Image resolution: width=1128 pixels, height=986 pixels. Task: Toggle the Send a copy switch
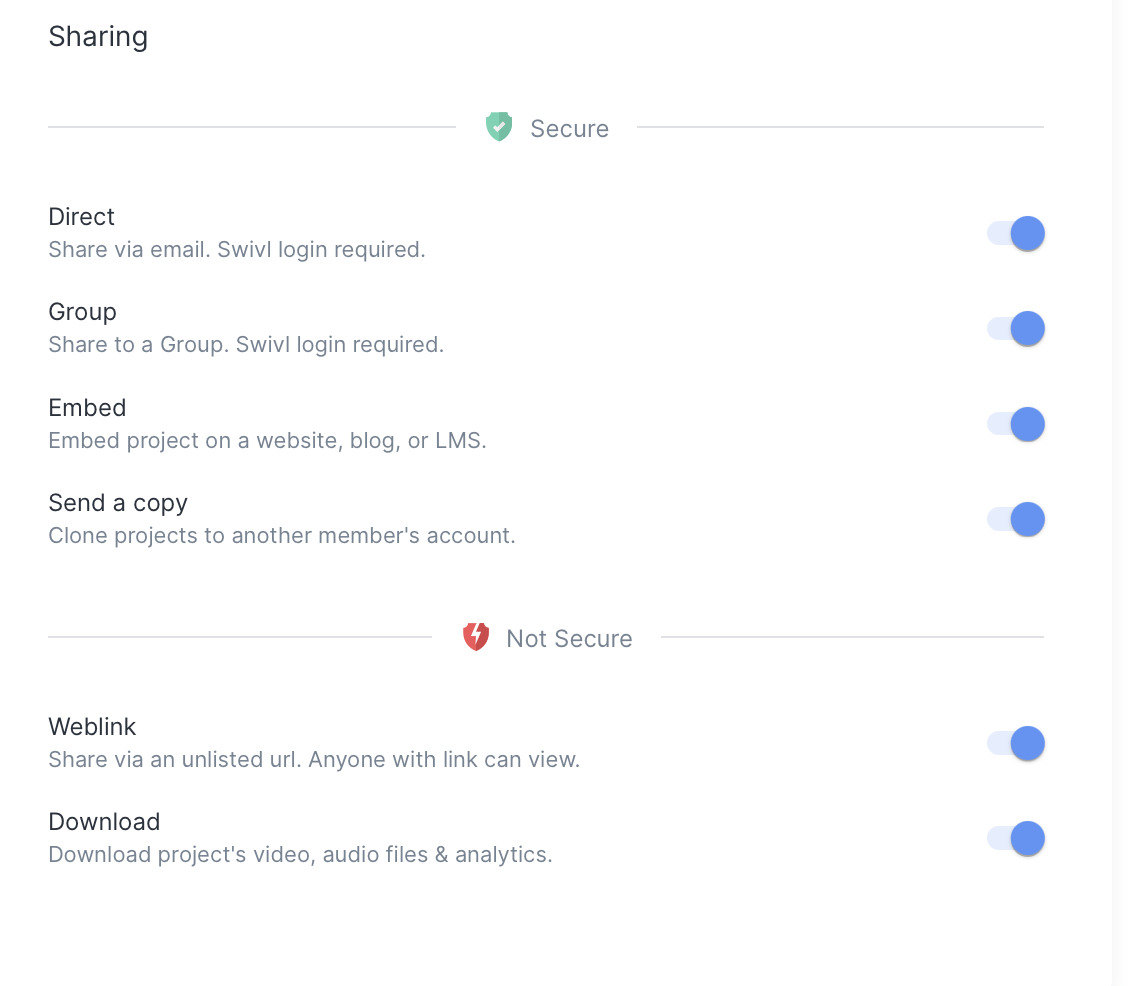pyautogui.click(x=1016, y=520)
